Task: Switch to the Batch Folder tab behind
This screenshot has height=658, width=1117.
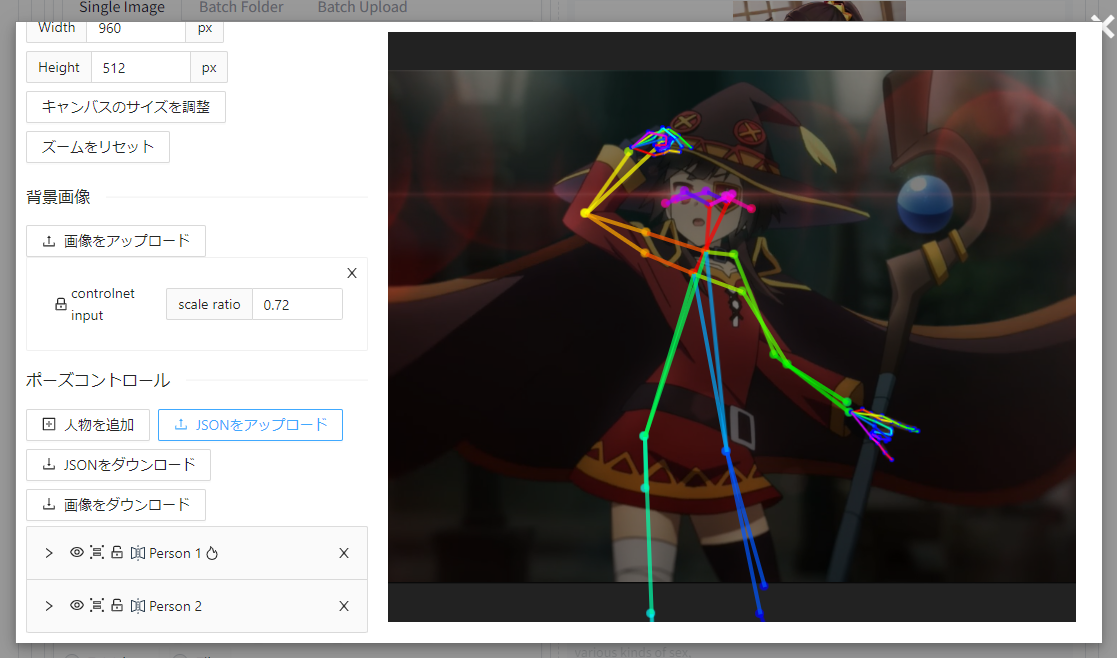Action: tap(241, 8)
